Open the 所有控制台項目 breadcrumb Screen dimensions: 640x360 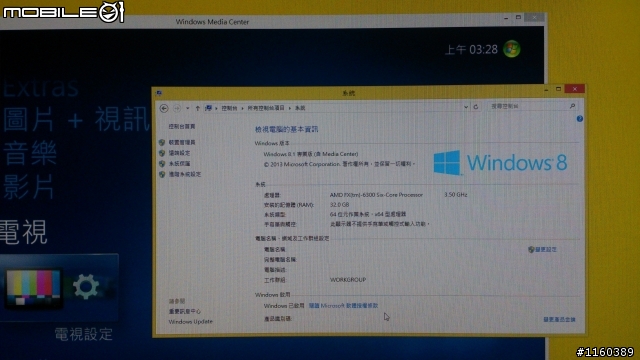tap(266, 108)
